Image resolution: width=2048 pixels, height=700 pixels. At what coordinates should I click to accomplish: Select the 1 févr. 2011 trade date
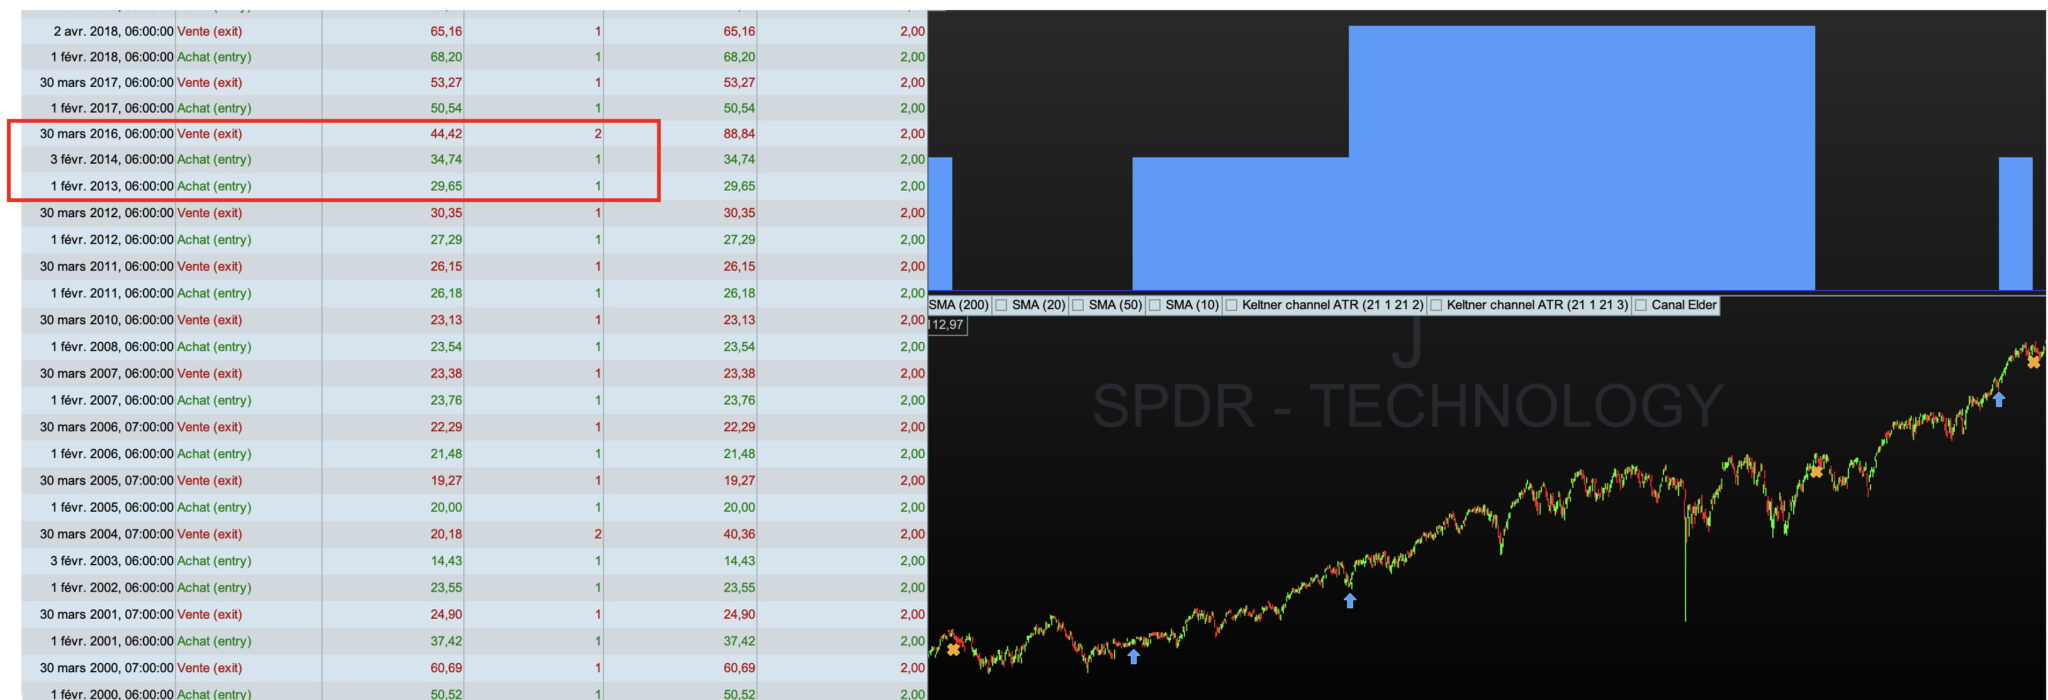pyautogui.click(x=112, y=293)
